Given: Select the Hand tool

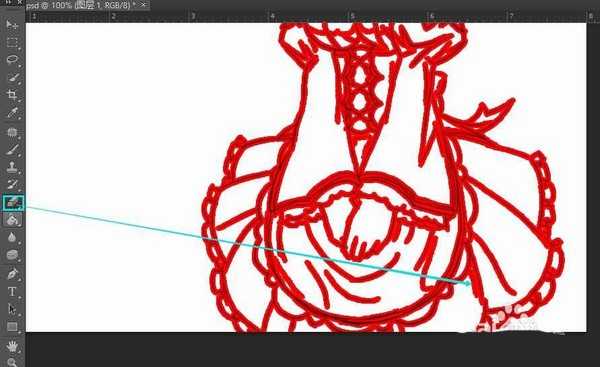Looking at the screenshot, I should (12, 346).
